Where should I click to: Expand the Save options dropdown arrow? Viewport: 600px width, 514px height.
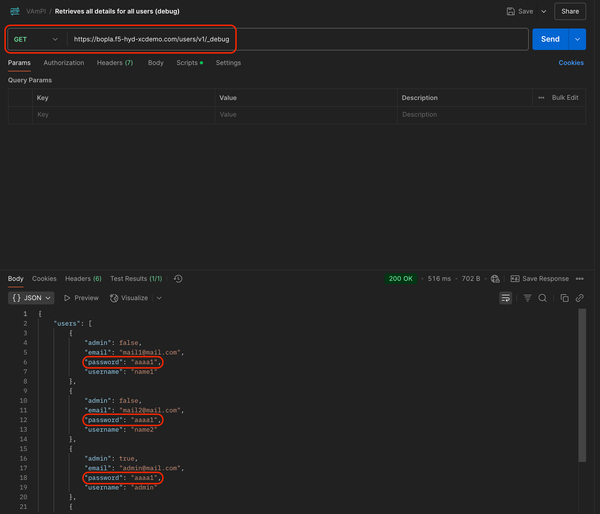point(543,12)
